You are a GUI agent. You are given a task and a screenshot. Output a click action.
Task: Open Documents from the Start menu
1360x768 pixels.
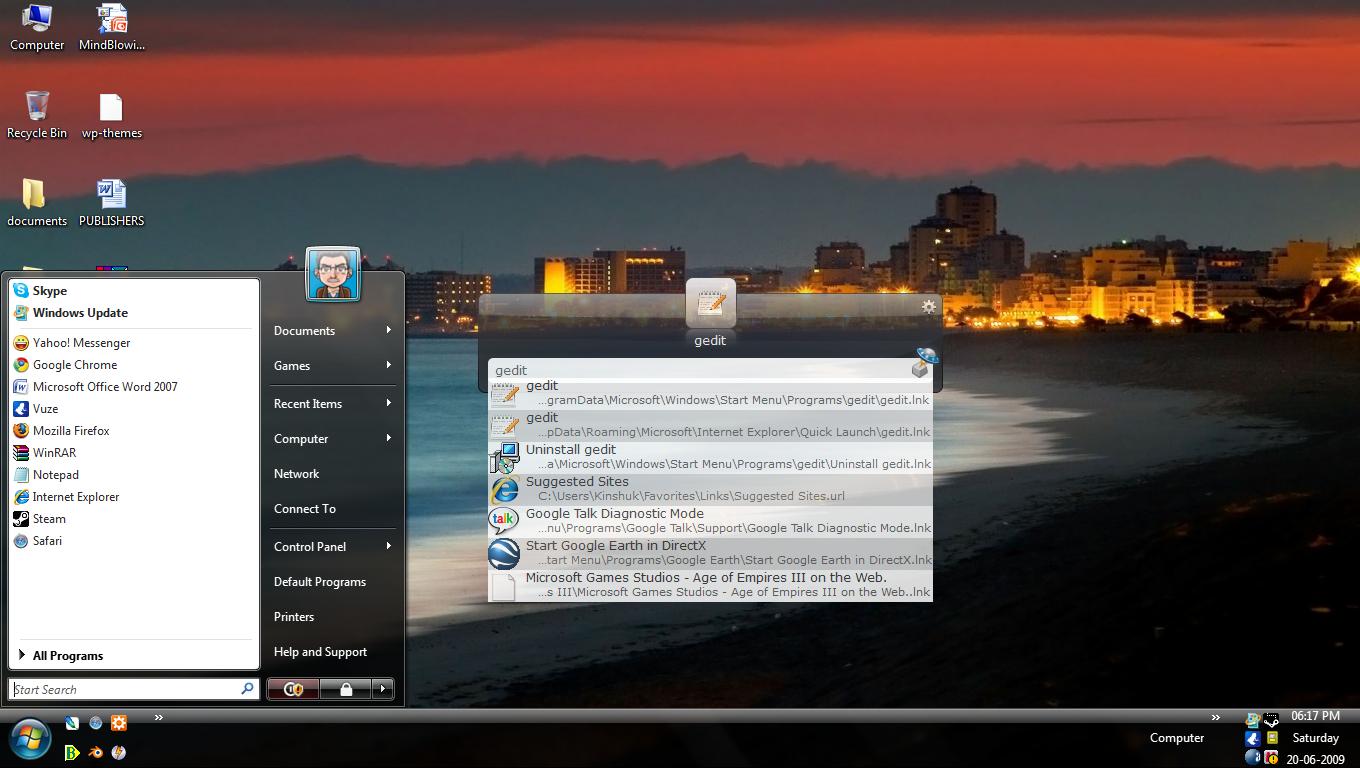coord(303,330)
